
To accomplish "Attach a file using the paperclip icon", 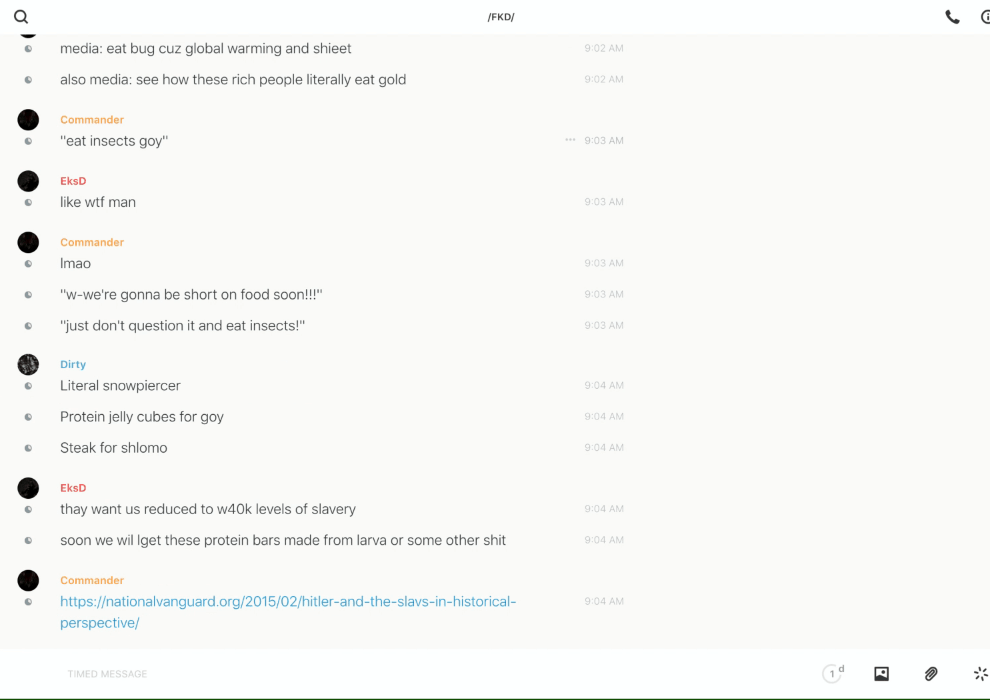I will pyautogui.click(x=931, y=674).
